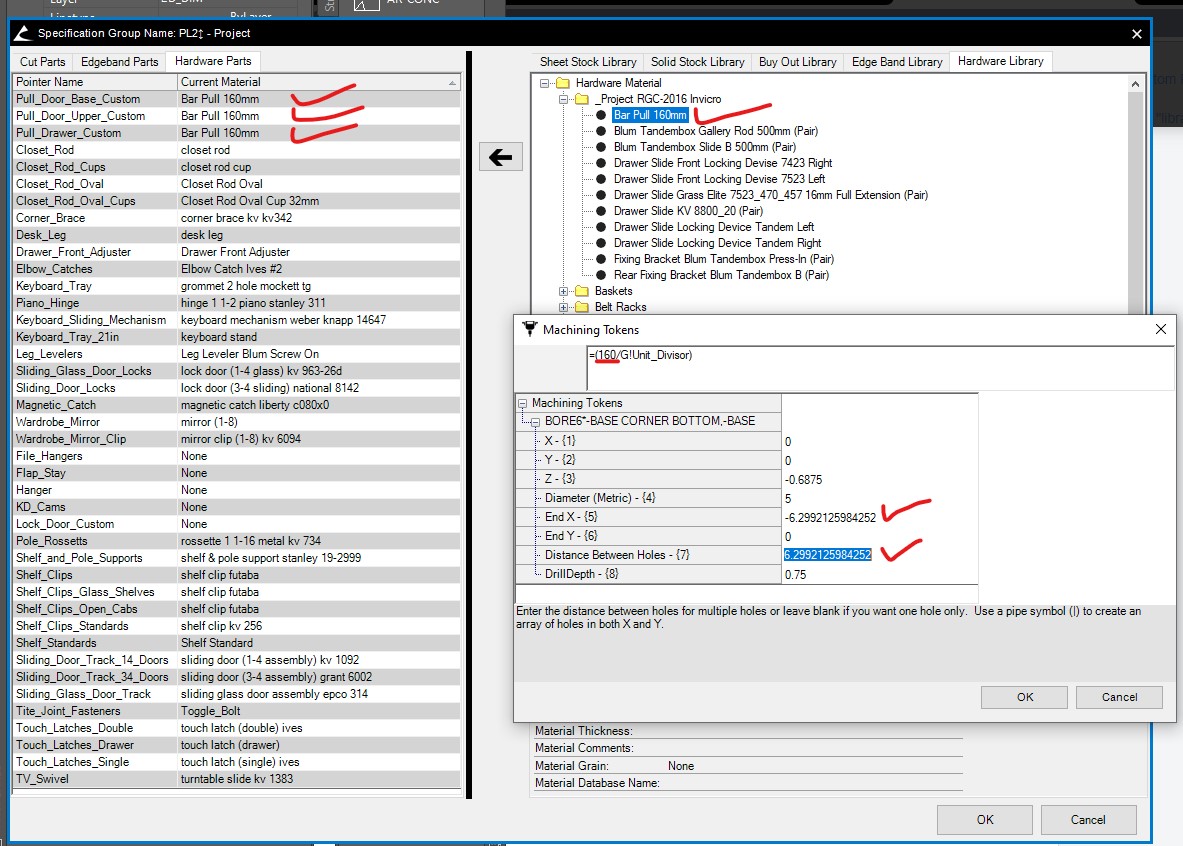The height and width of the screenshot is (846, 1183).
Task: Click the Specification Group window title icon
Action: pos(23,33)
